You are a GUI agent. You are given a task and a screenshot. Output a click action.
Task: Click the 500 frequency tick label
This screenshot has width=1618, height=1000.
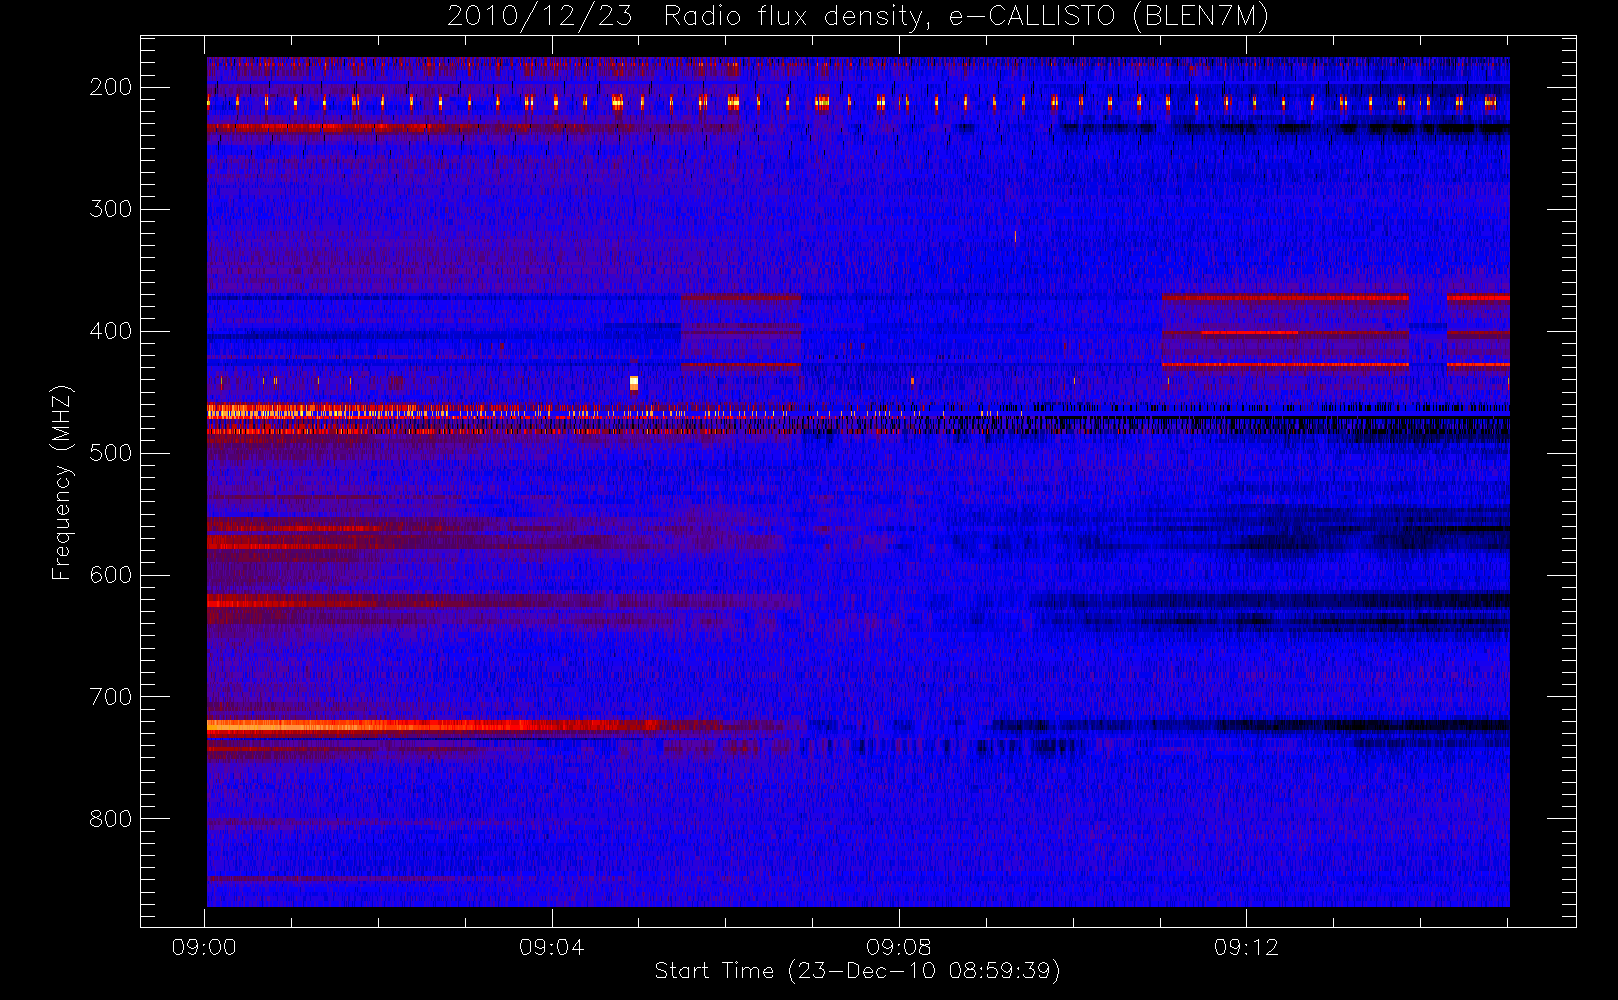point(110,453)
